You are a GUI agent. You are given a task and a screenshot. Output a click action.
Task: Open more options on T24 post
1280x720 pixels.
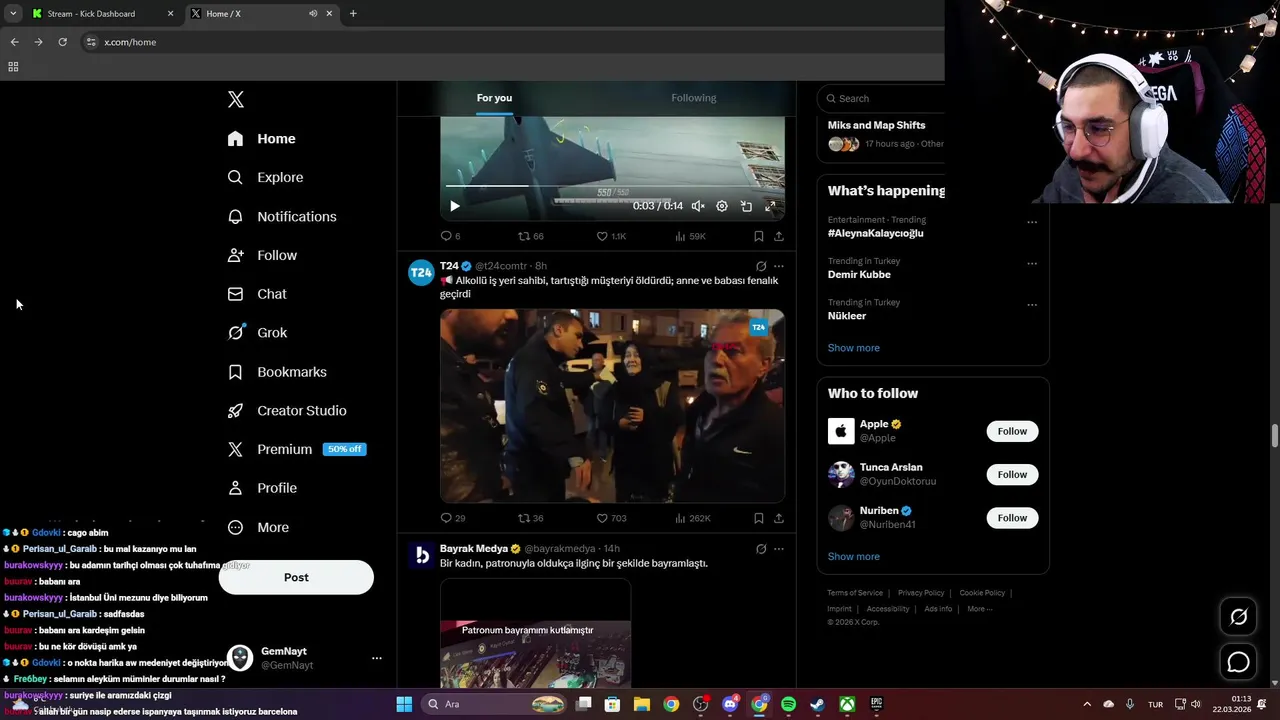779,266
